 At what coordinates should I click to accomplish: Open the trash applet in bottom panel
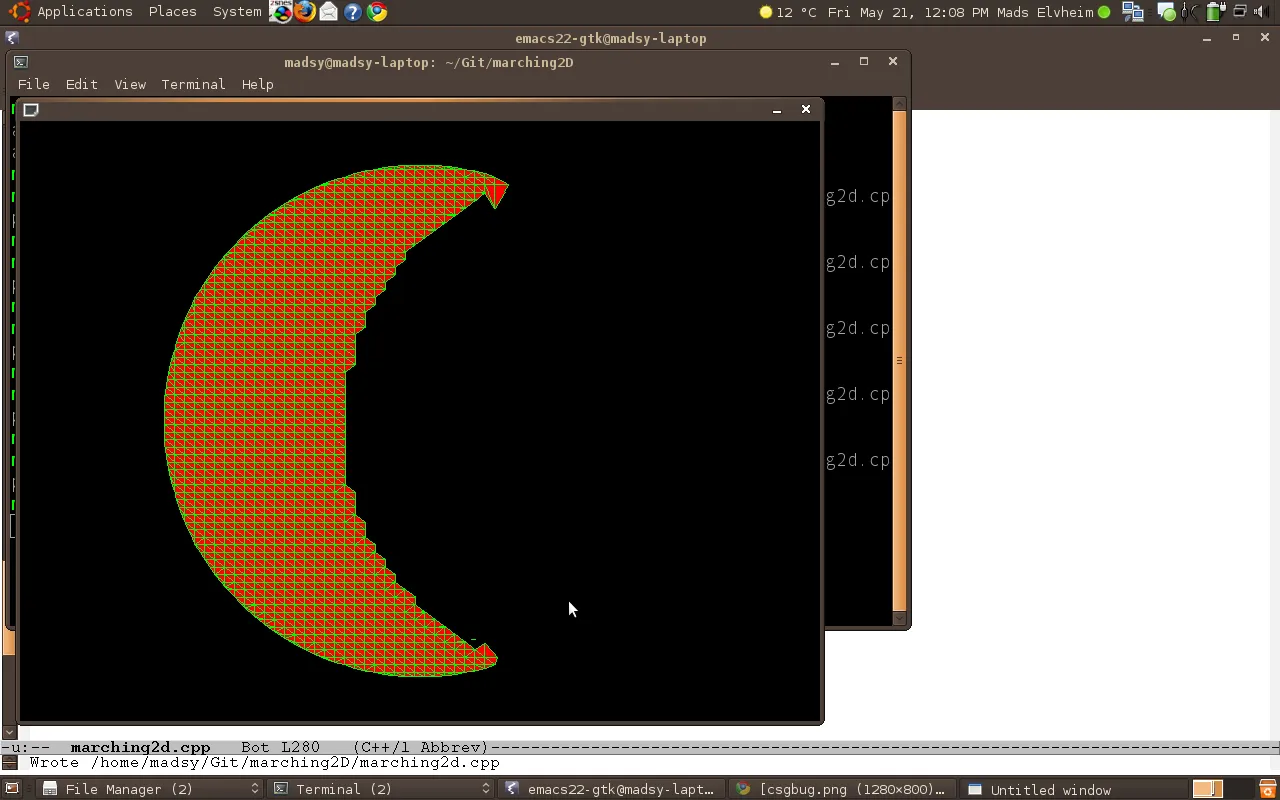(x=1267, y=789)
